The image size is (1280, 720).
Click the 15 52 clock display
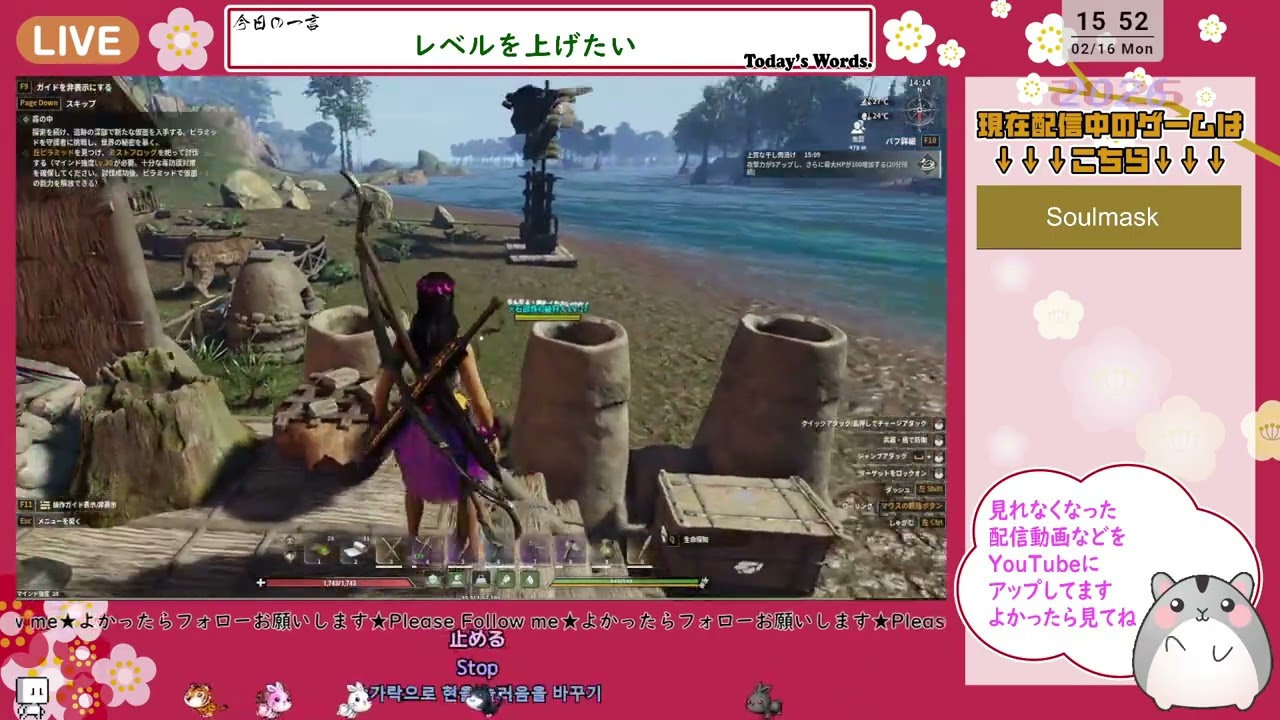pos(1112,22)
